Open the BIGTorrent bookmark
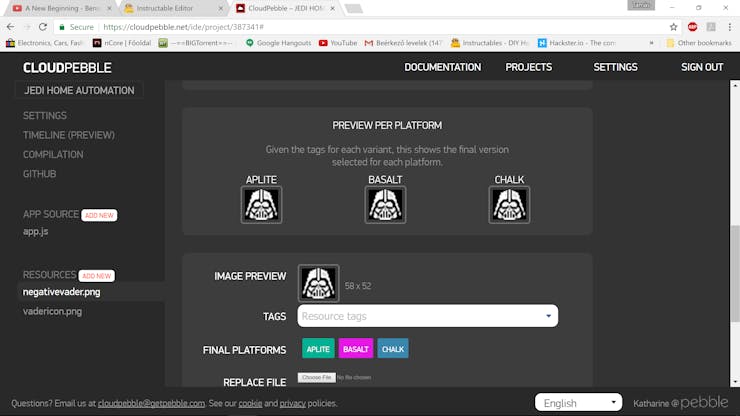 [196, 43]
